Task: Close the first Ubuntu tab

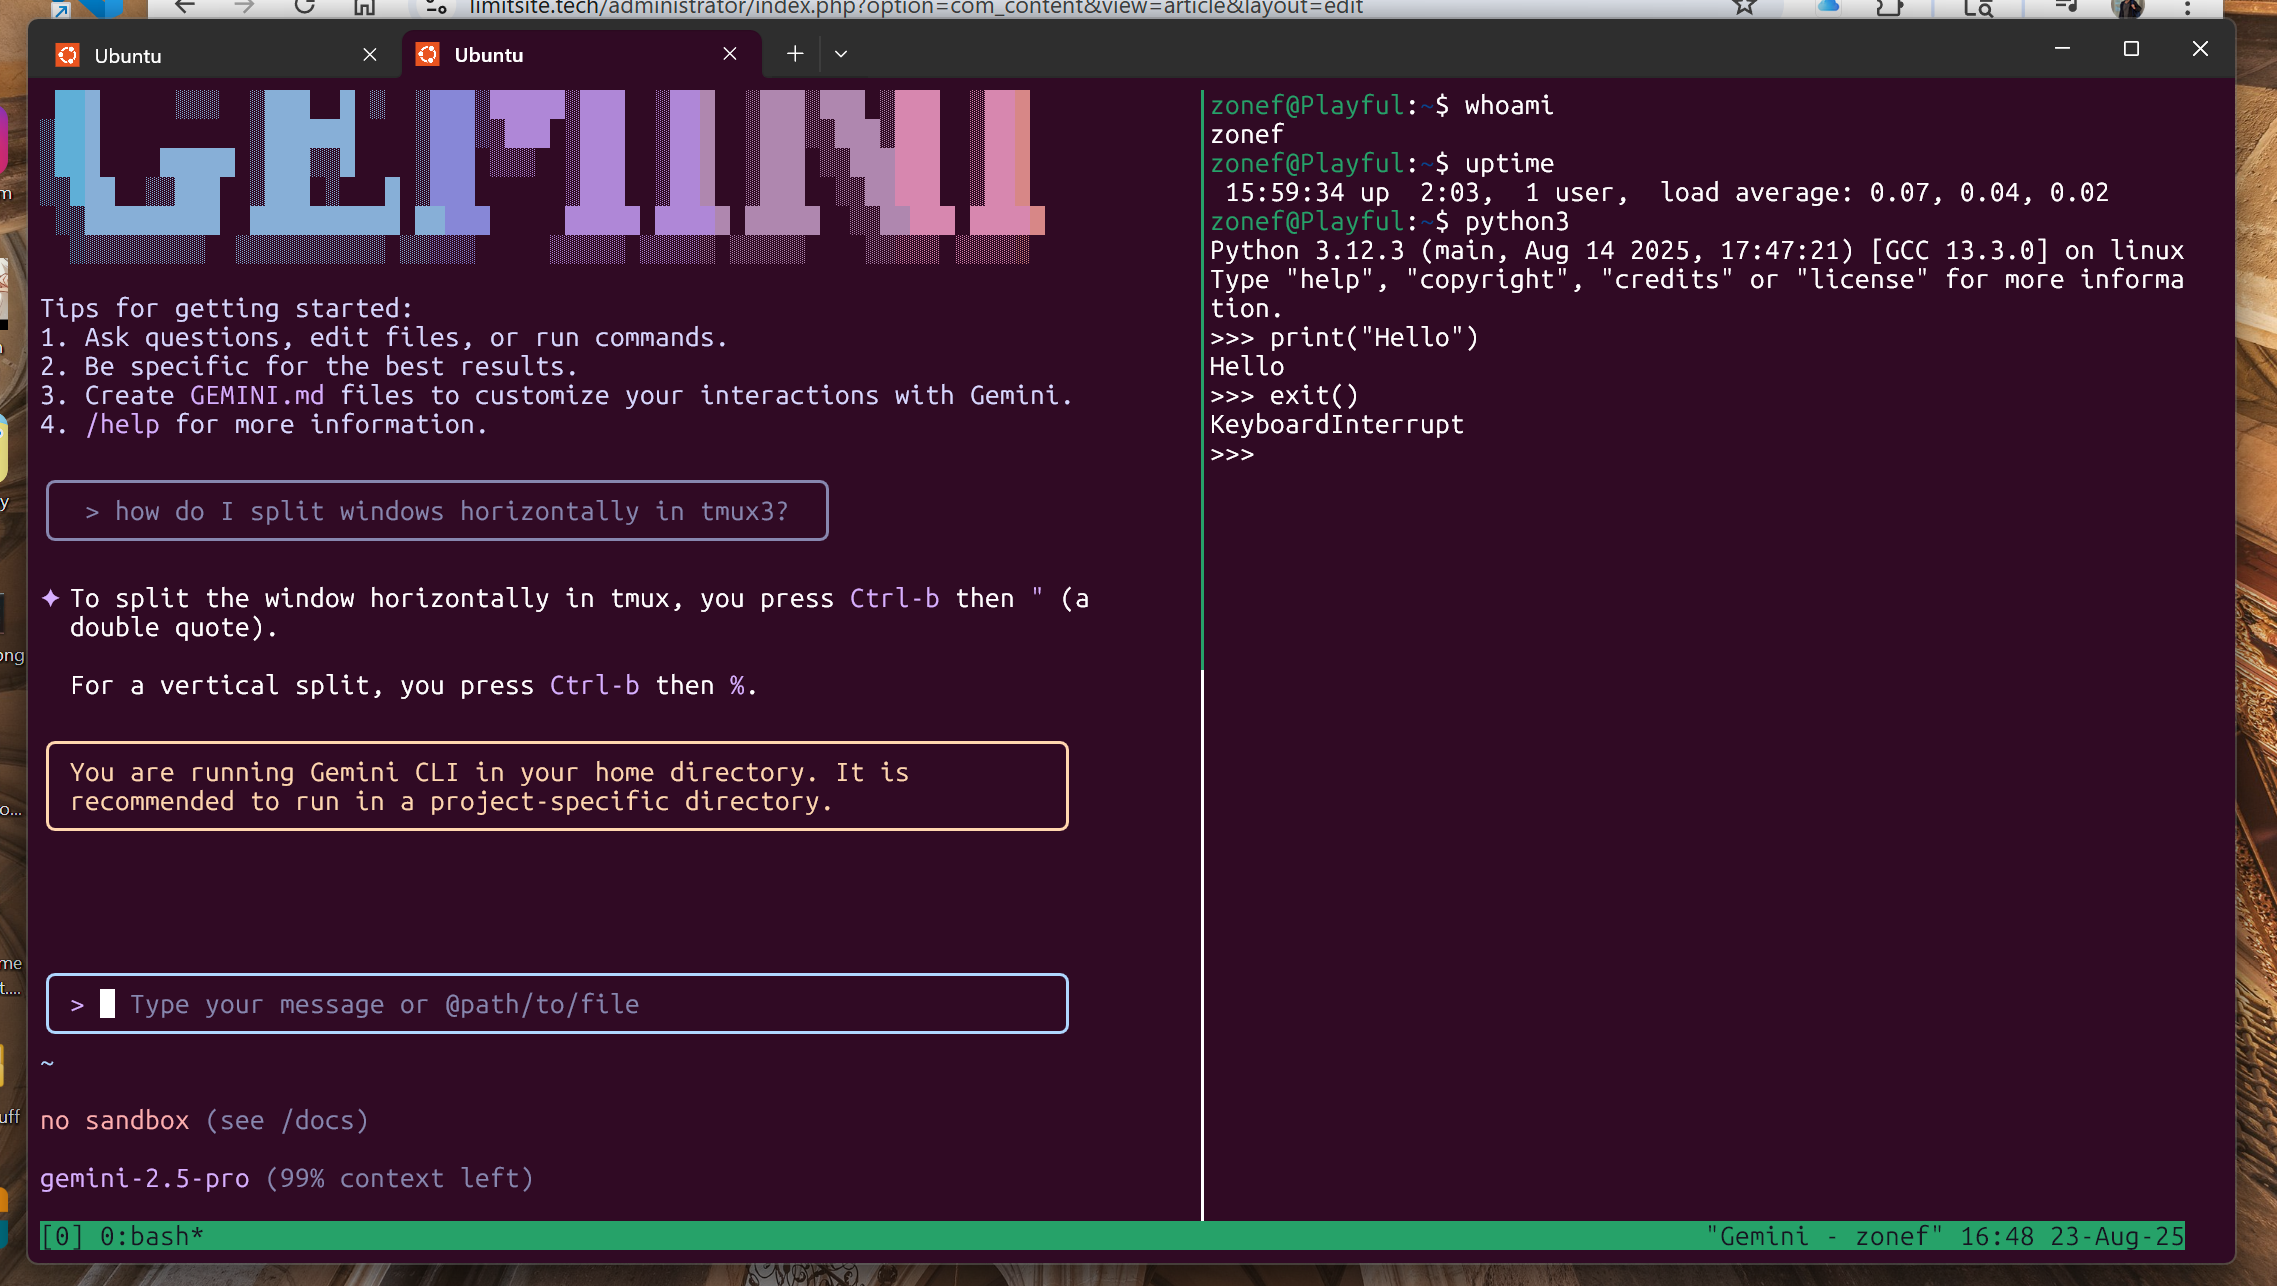Action: (x=370, y=55)
